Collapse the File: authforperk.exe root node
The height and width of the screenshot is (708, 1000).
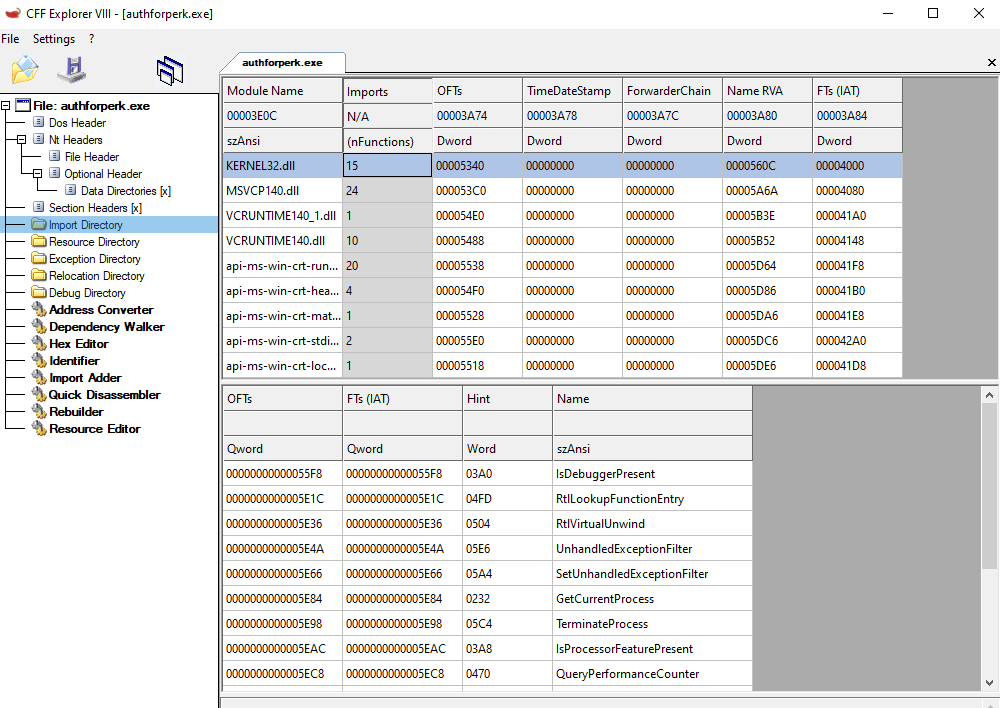click(x=6, y=106)
